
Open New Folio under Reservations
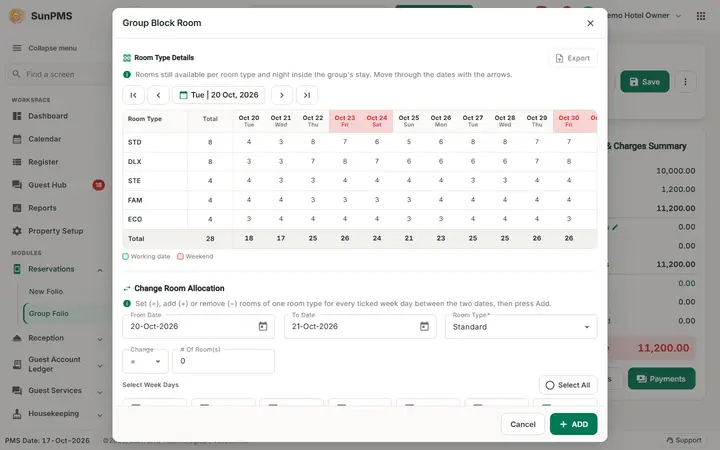click(x=46, y=292)
